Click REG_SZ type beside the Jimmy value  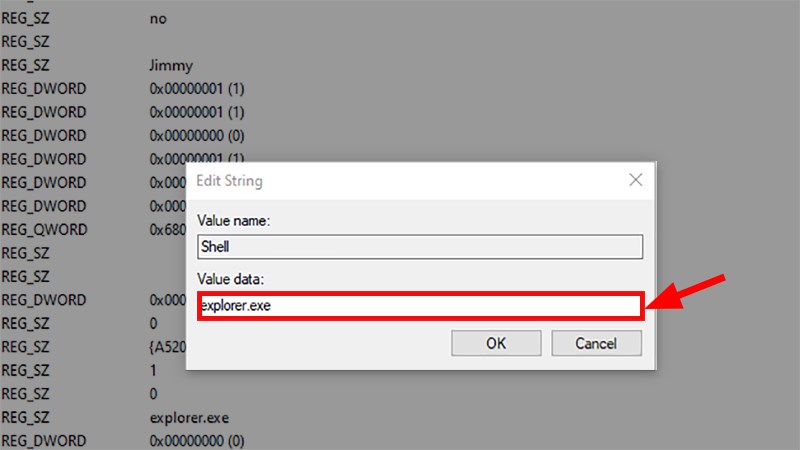click(x=26, y=65)
